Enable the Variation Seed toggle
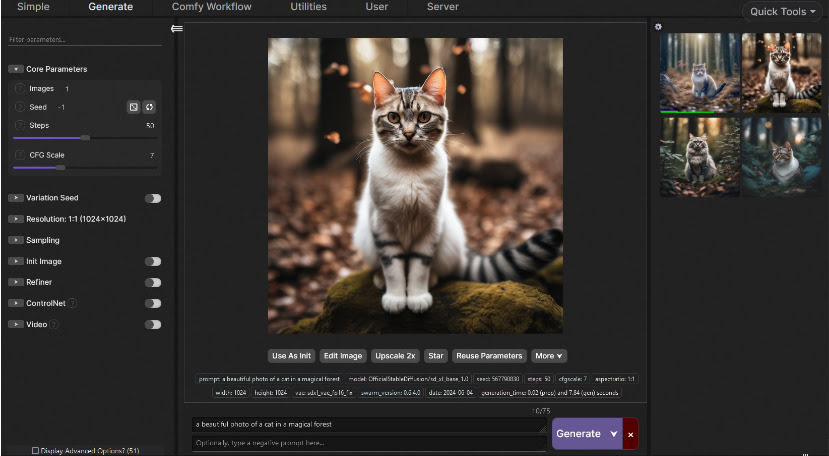Screen dimensions: 829x456 (x=152, y=198)
